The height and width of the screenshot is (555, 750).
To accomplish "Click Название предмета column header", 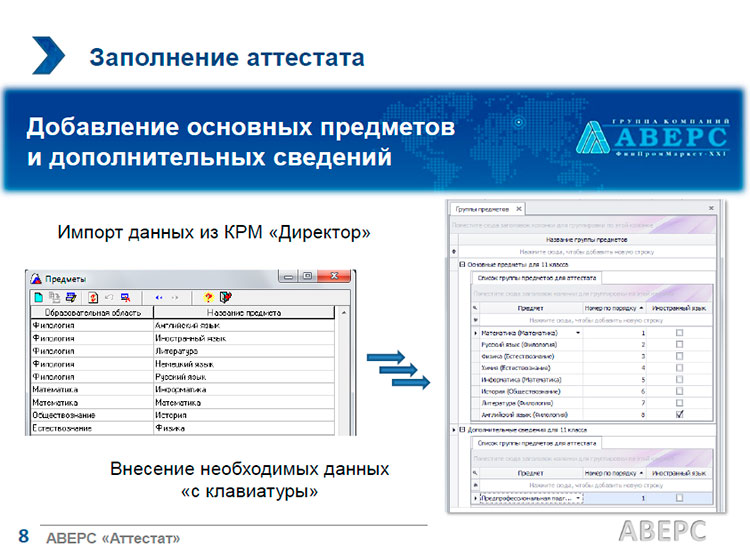I will (244, 313).
